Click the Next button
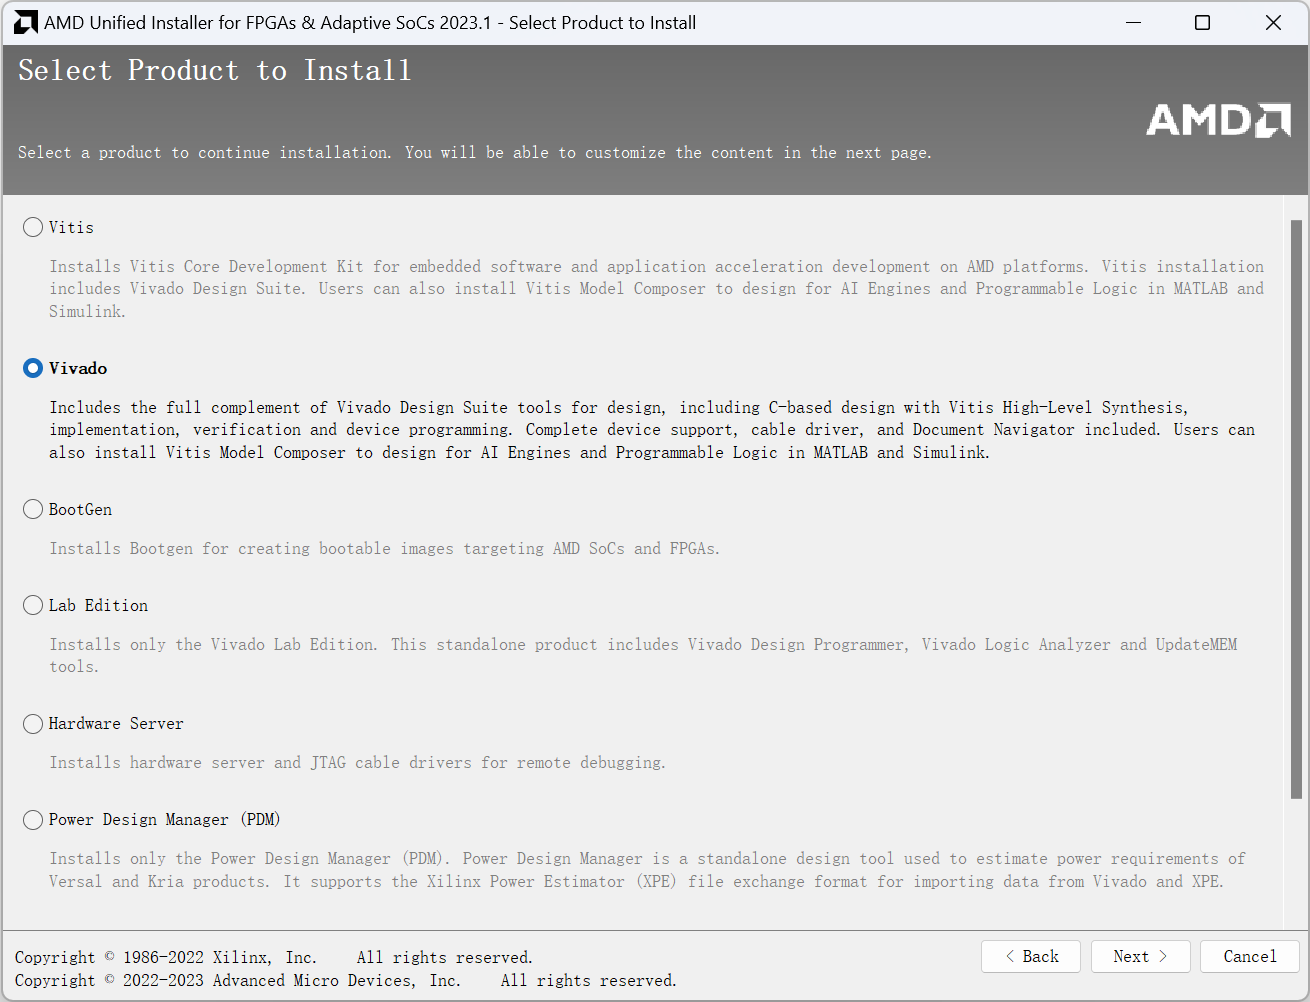The image size is (1310, 1002). (1140, 956)
